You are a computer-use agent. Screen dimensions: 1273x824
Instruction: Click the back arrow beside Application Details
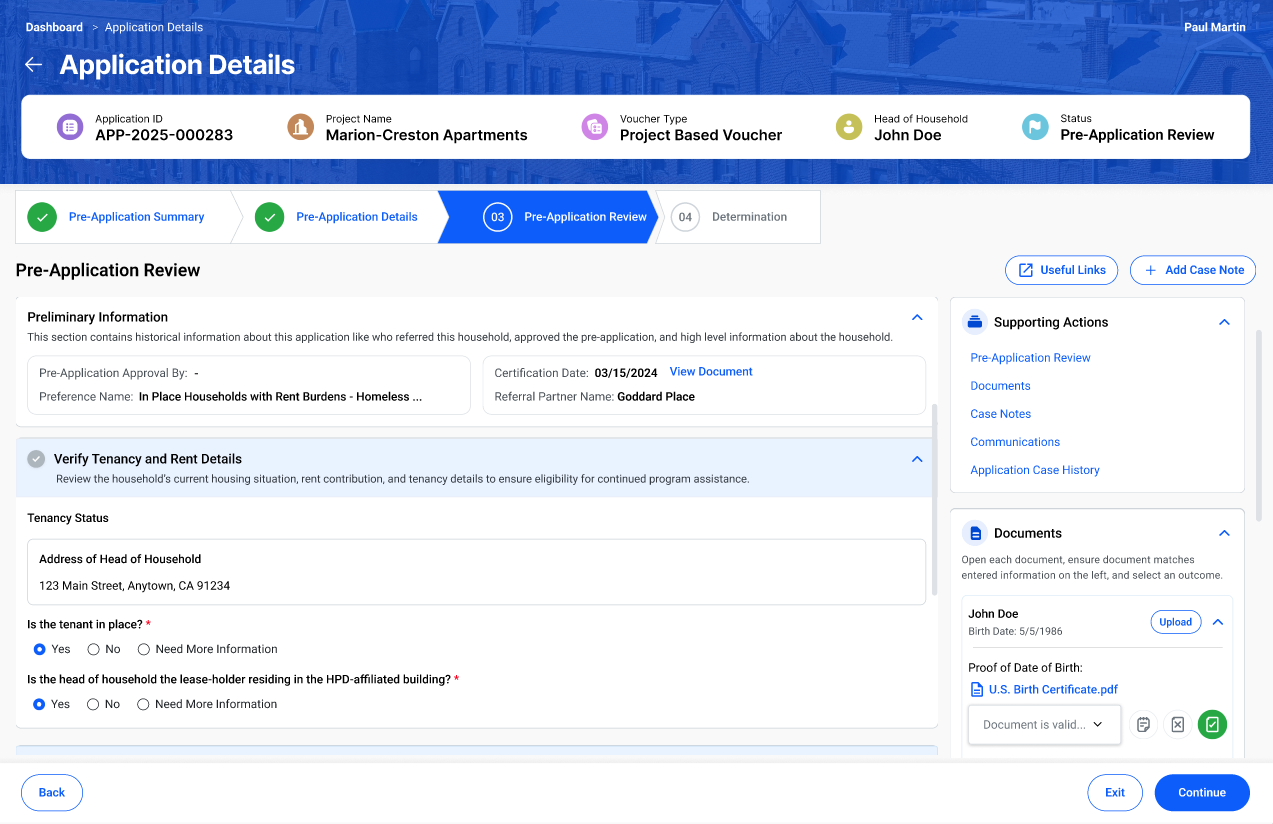[x=34, y=65]
